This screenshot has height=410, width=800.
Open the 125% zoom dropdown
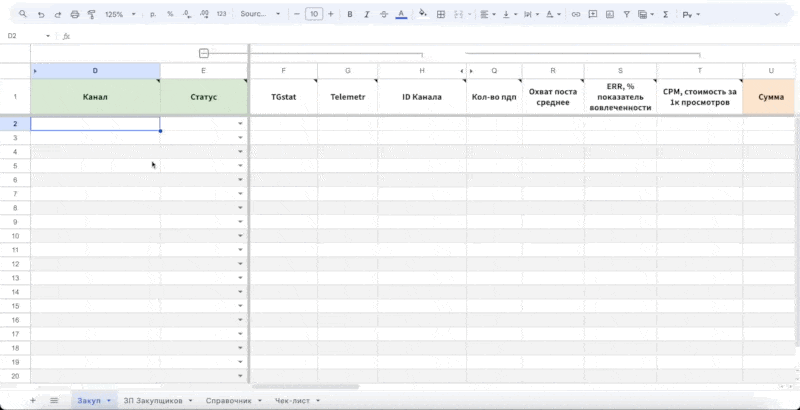pos(120,14)
